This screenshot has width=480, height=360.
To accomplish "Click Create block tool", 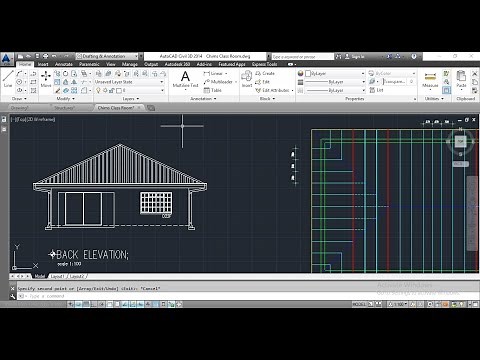I will point(265,73).
